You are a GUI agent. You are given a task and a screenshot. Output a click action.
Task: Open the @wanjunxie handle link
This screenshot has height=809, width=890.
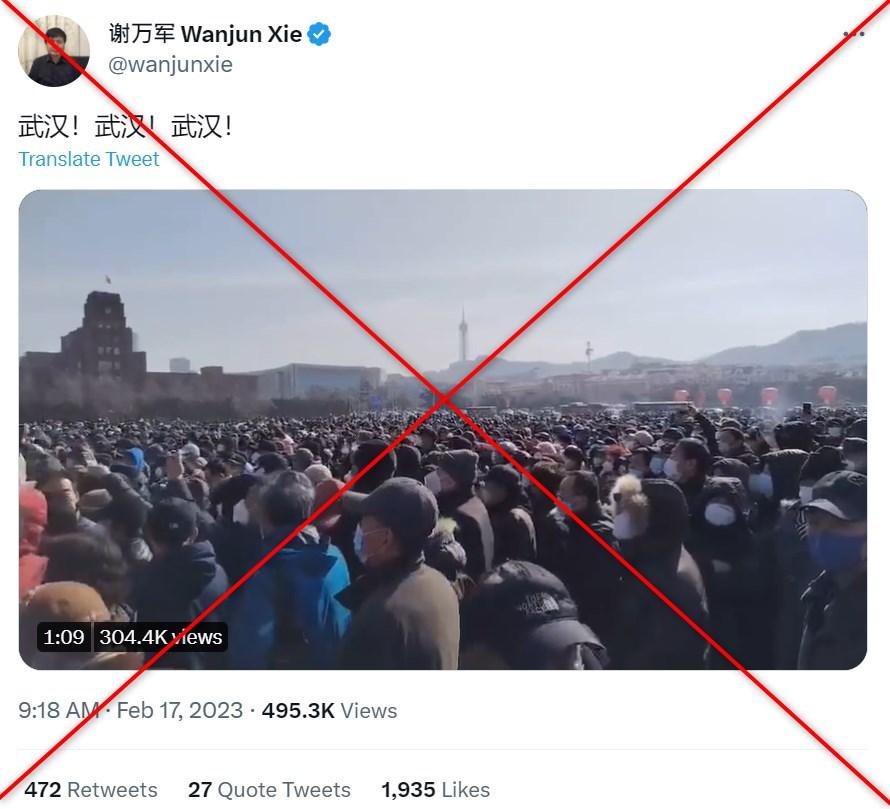tap(170, 65)
